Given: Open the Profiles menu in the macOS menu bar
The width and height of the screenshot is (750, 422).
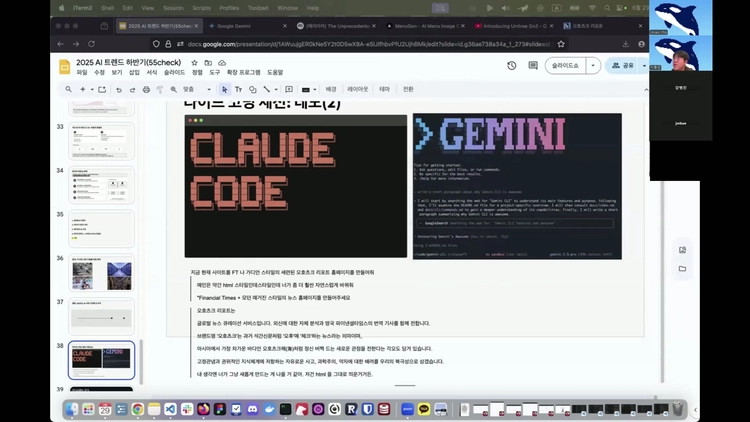Looking at the screenshot, I should coord(229,8).
